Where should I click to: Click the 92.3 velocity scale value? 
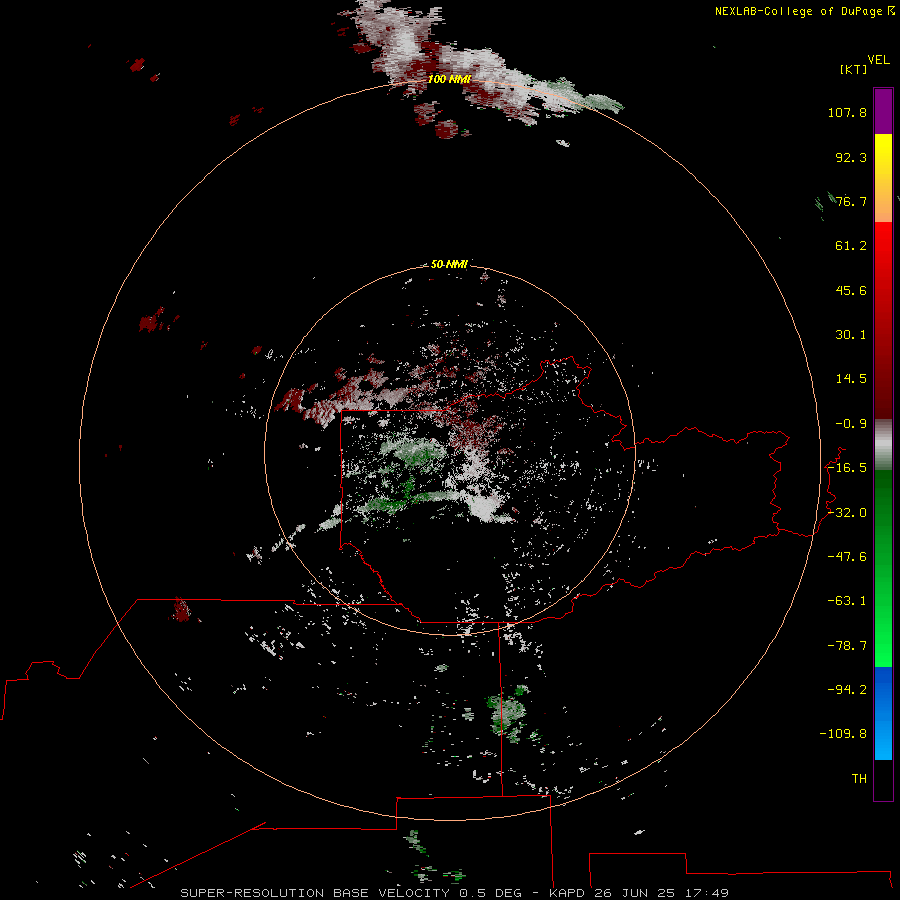tap(851, 157)
